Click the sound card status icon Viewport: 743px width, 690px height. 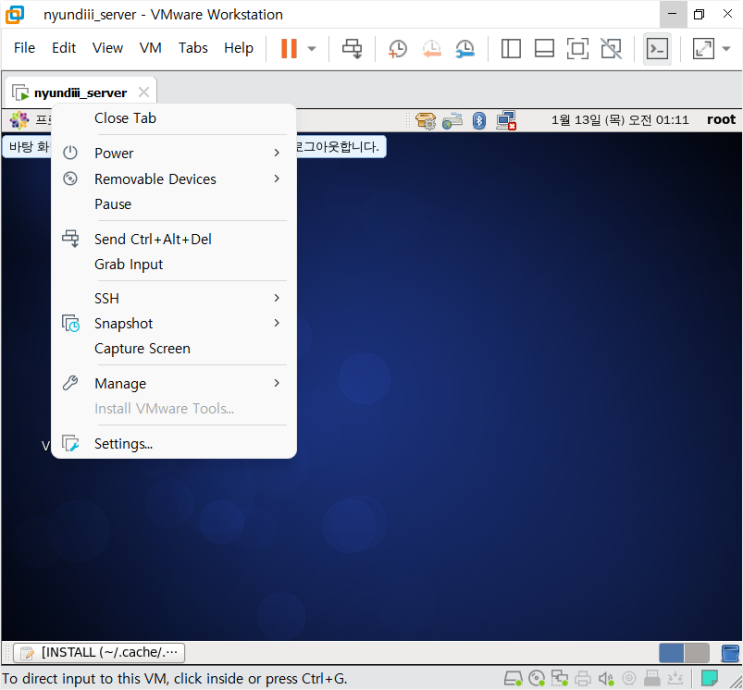606,679
